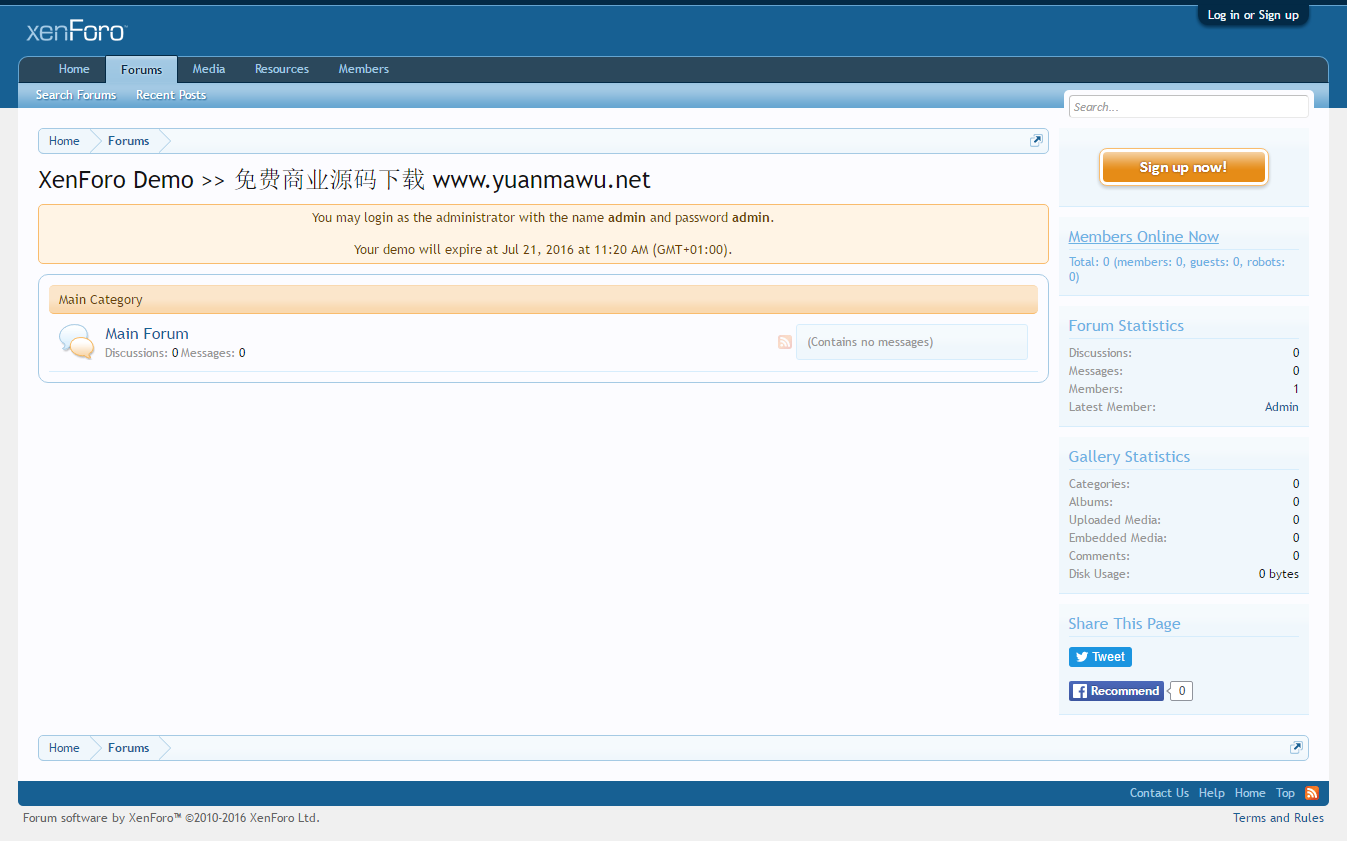1347x841 pixels.
Task: Click Forums in the bottom breadcrumb
Action: pos(129,748)
